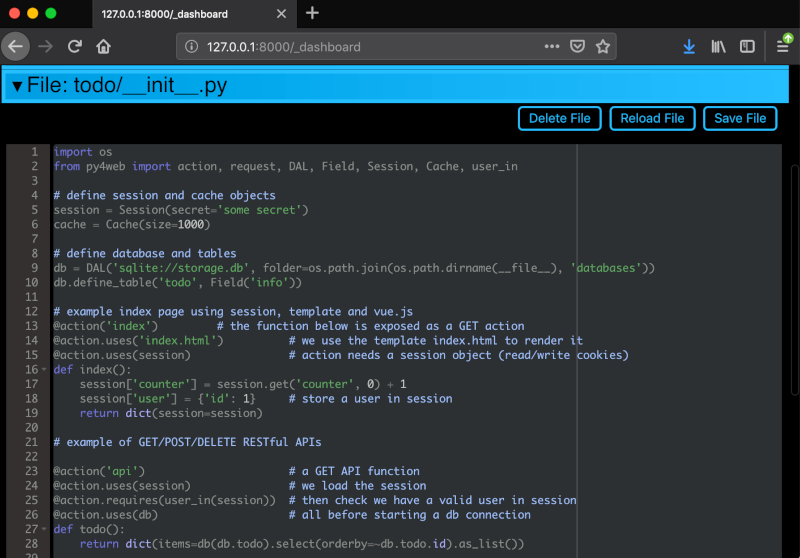The width and height of the screenshot is (800, 558).
Task: Fold the def todo() code block
Action: tap(43, 529)
